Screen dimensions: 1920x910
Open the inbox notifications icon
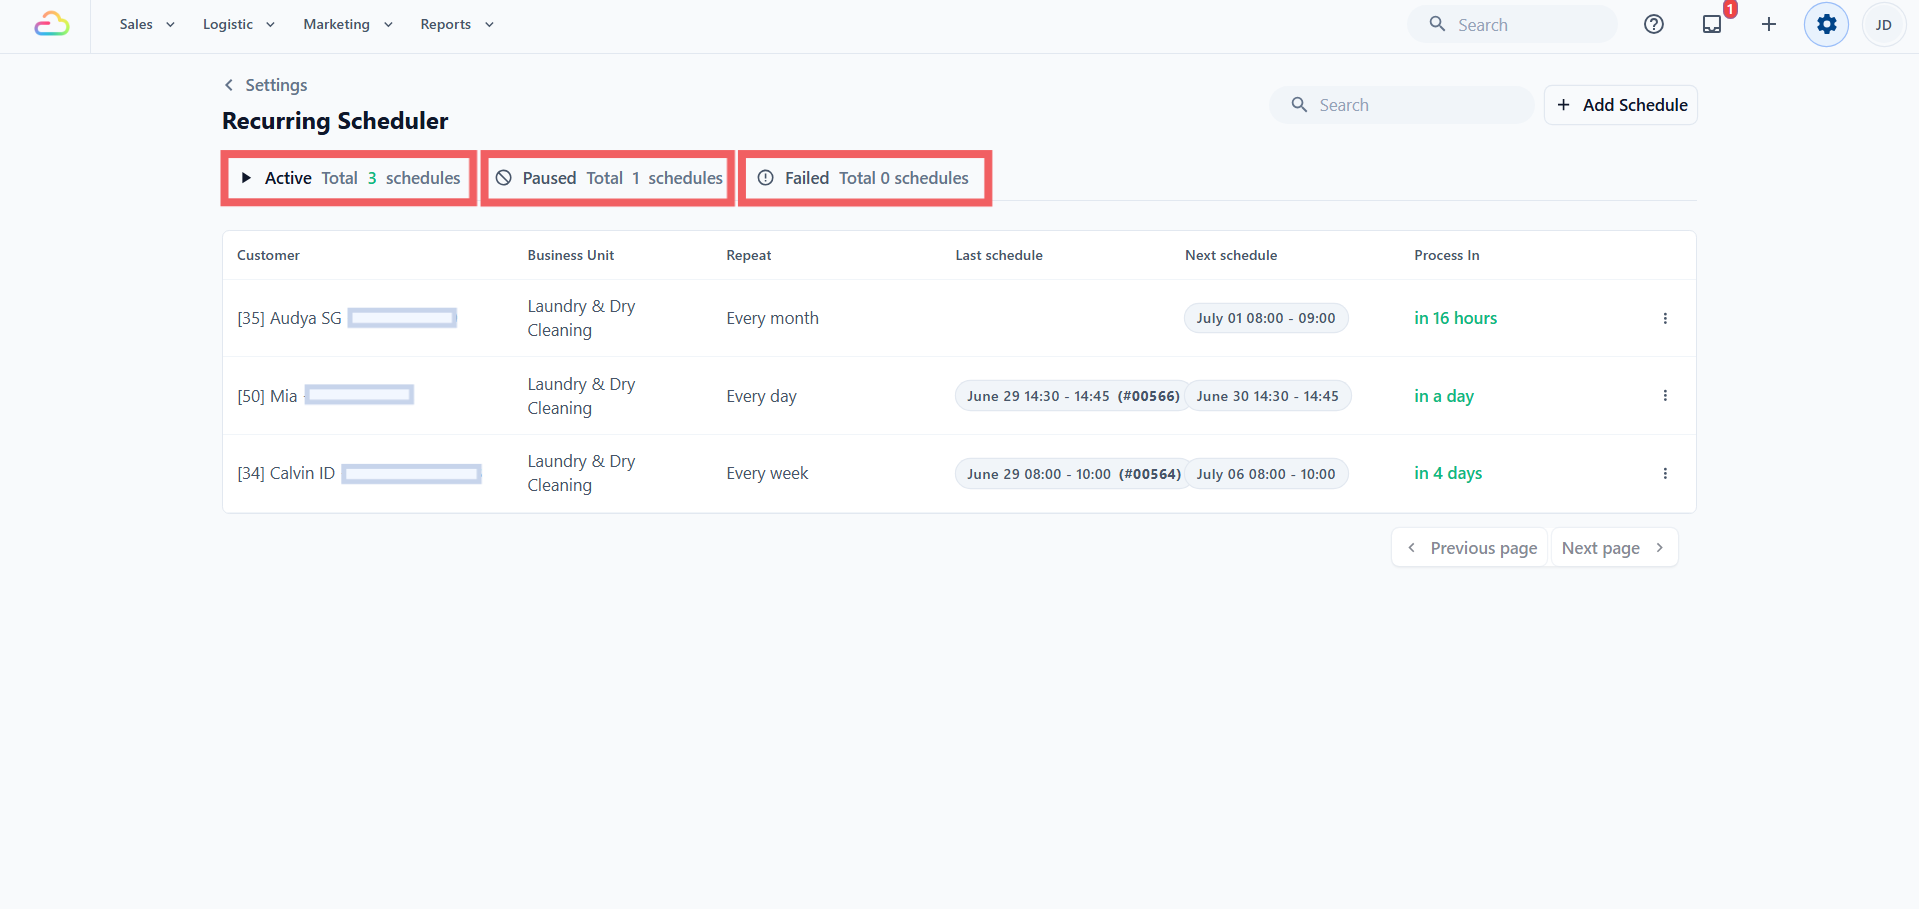point(1712,24)
